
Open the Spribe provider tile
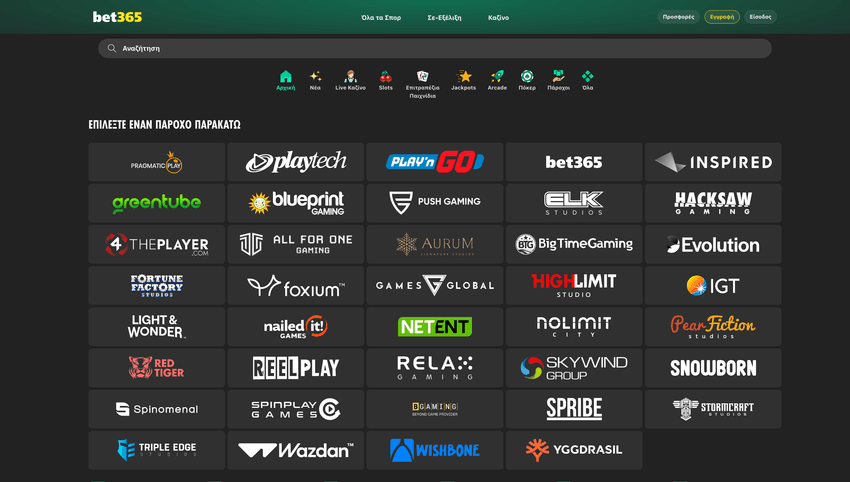coord(574,409)
